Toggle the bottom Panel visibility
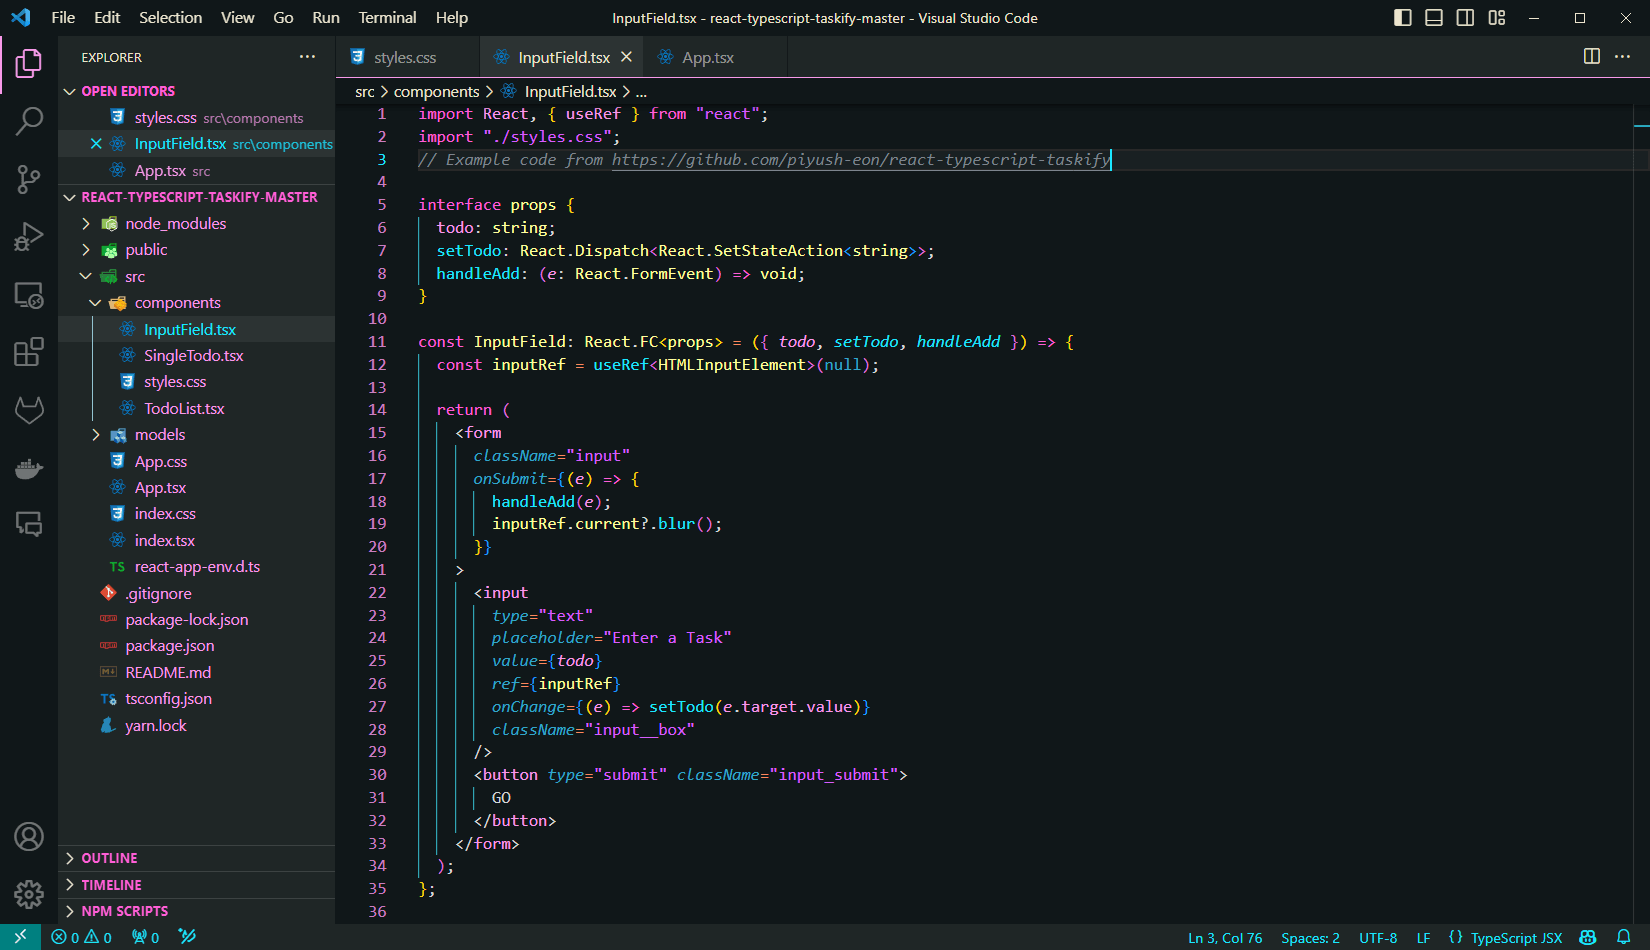1650x950 pixels. coord(1434,18)
